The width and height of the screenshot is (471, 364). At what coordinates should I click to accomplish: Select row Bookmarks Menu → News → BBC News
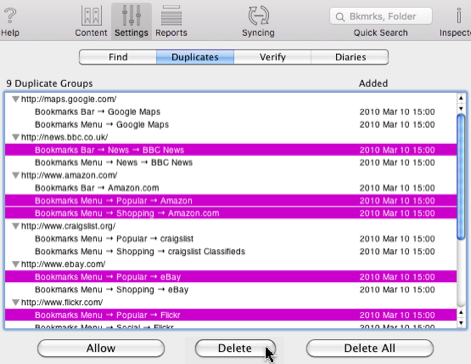[231, 162]
